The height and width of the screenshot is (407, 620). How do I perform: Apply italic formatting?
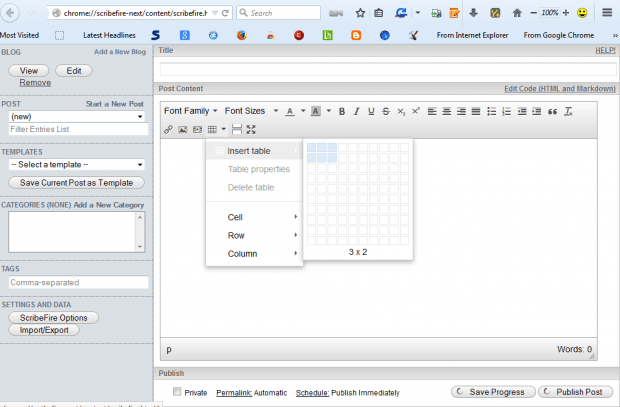coord(356,111)
